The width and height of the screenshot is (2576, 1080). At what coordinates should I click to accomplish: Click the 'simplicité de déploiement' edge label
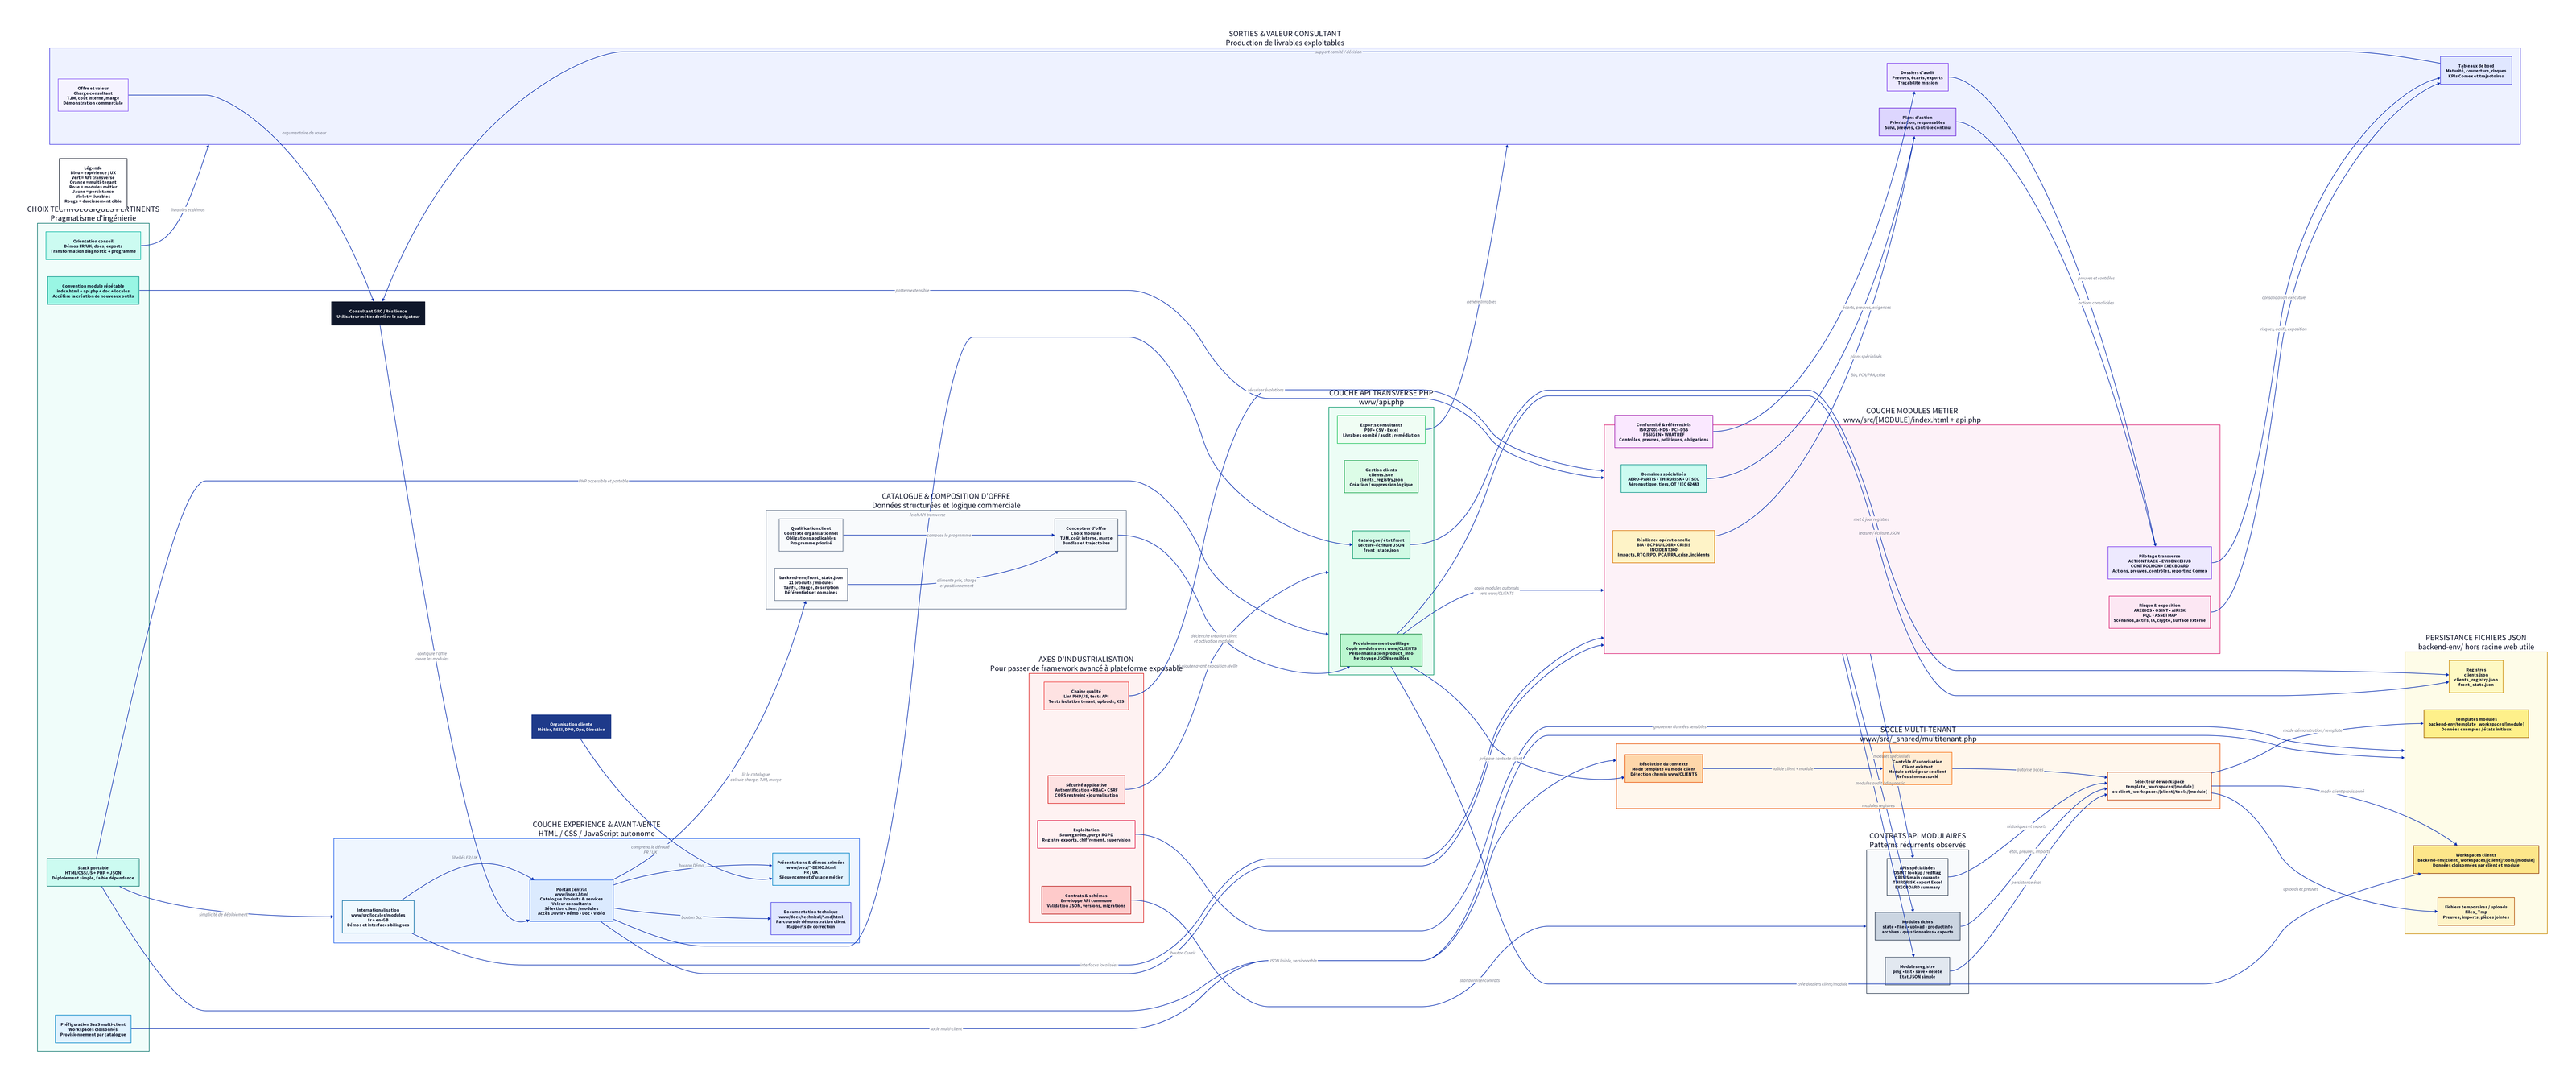pyautogui.click(x=223, y=914)
